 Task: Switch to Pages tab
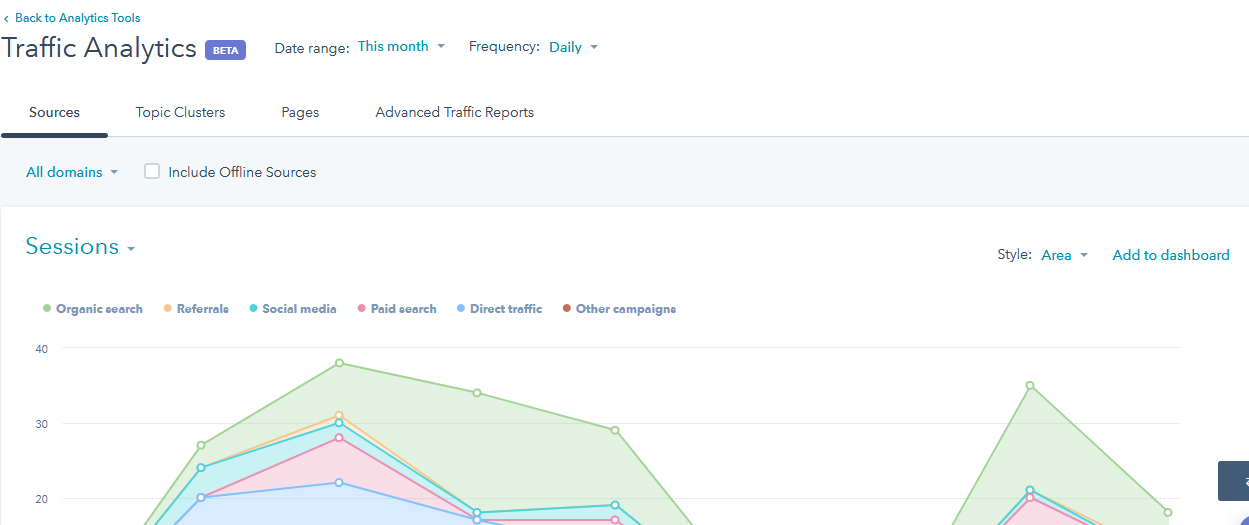coord(300,112)
